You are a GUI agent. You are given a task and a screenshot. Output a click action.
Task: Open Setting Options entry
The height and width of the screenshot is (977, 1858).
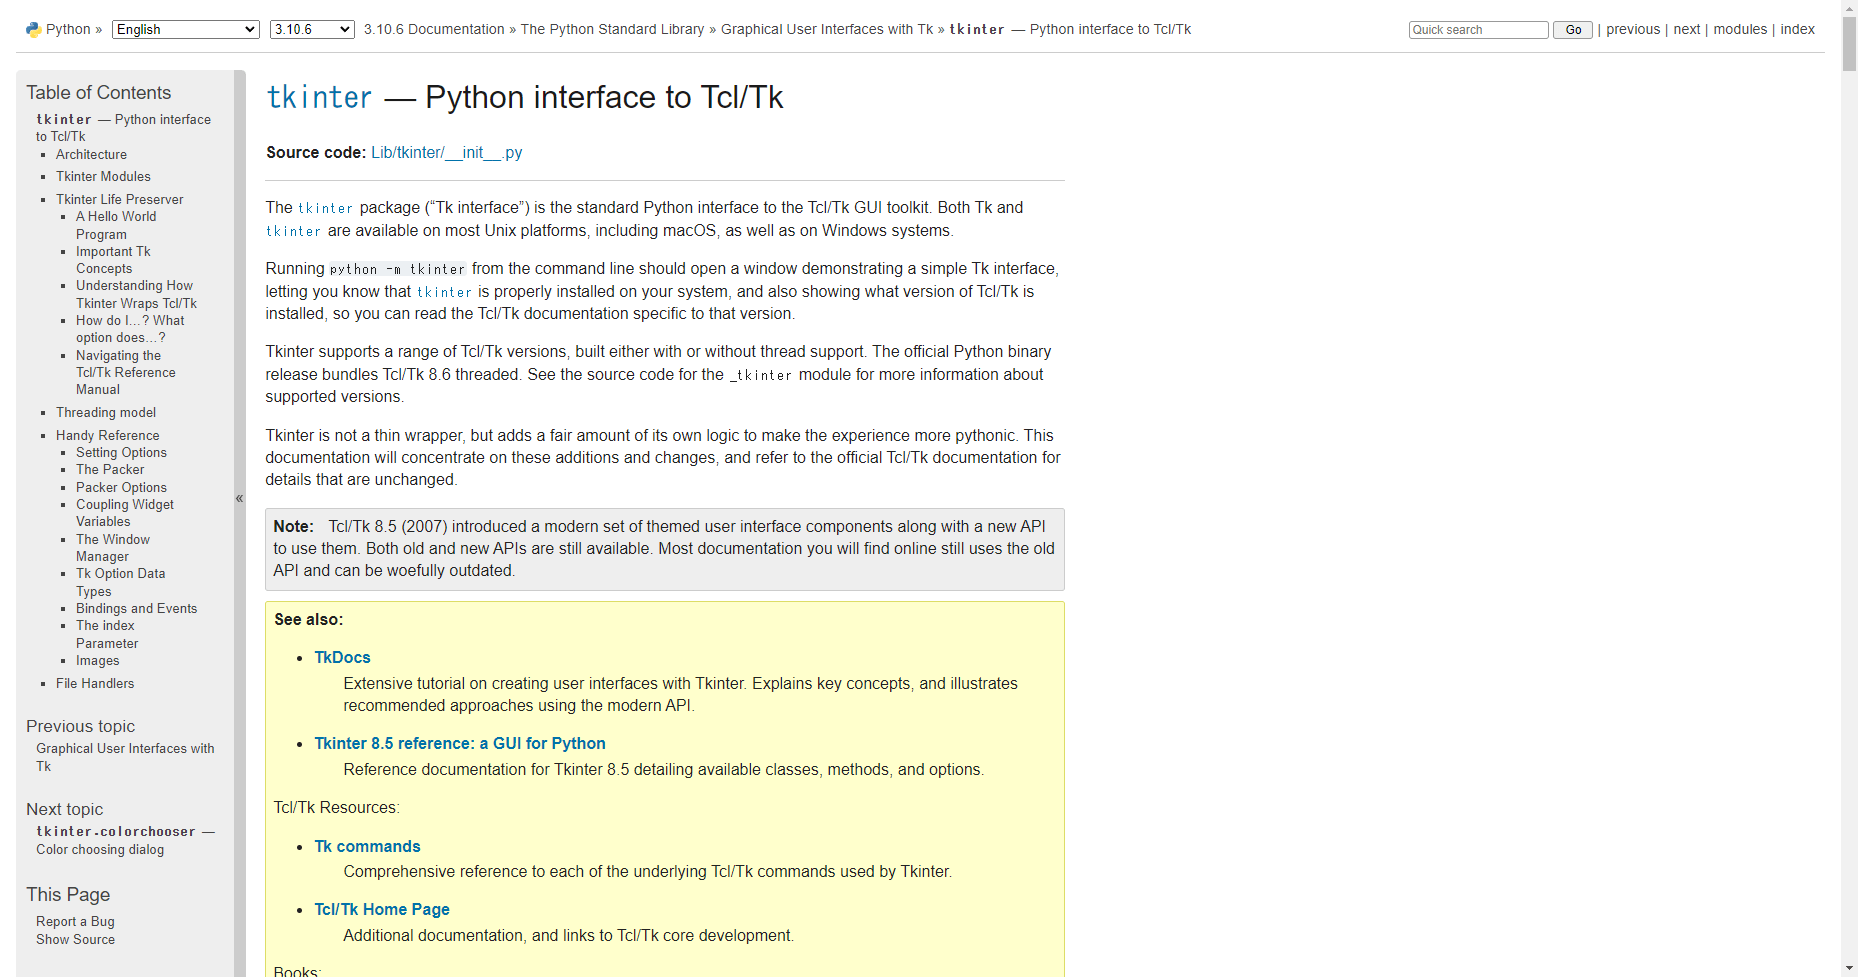pyautogui.click(x=121, y=452)
